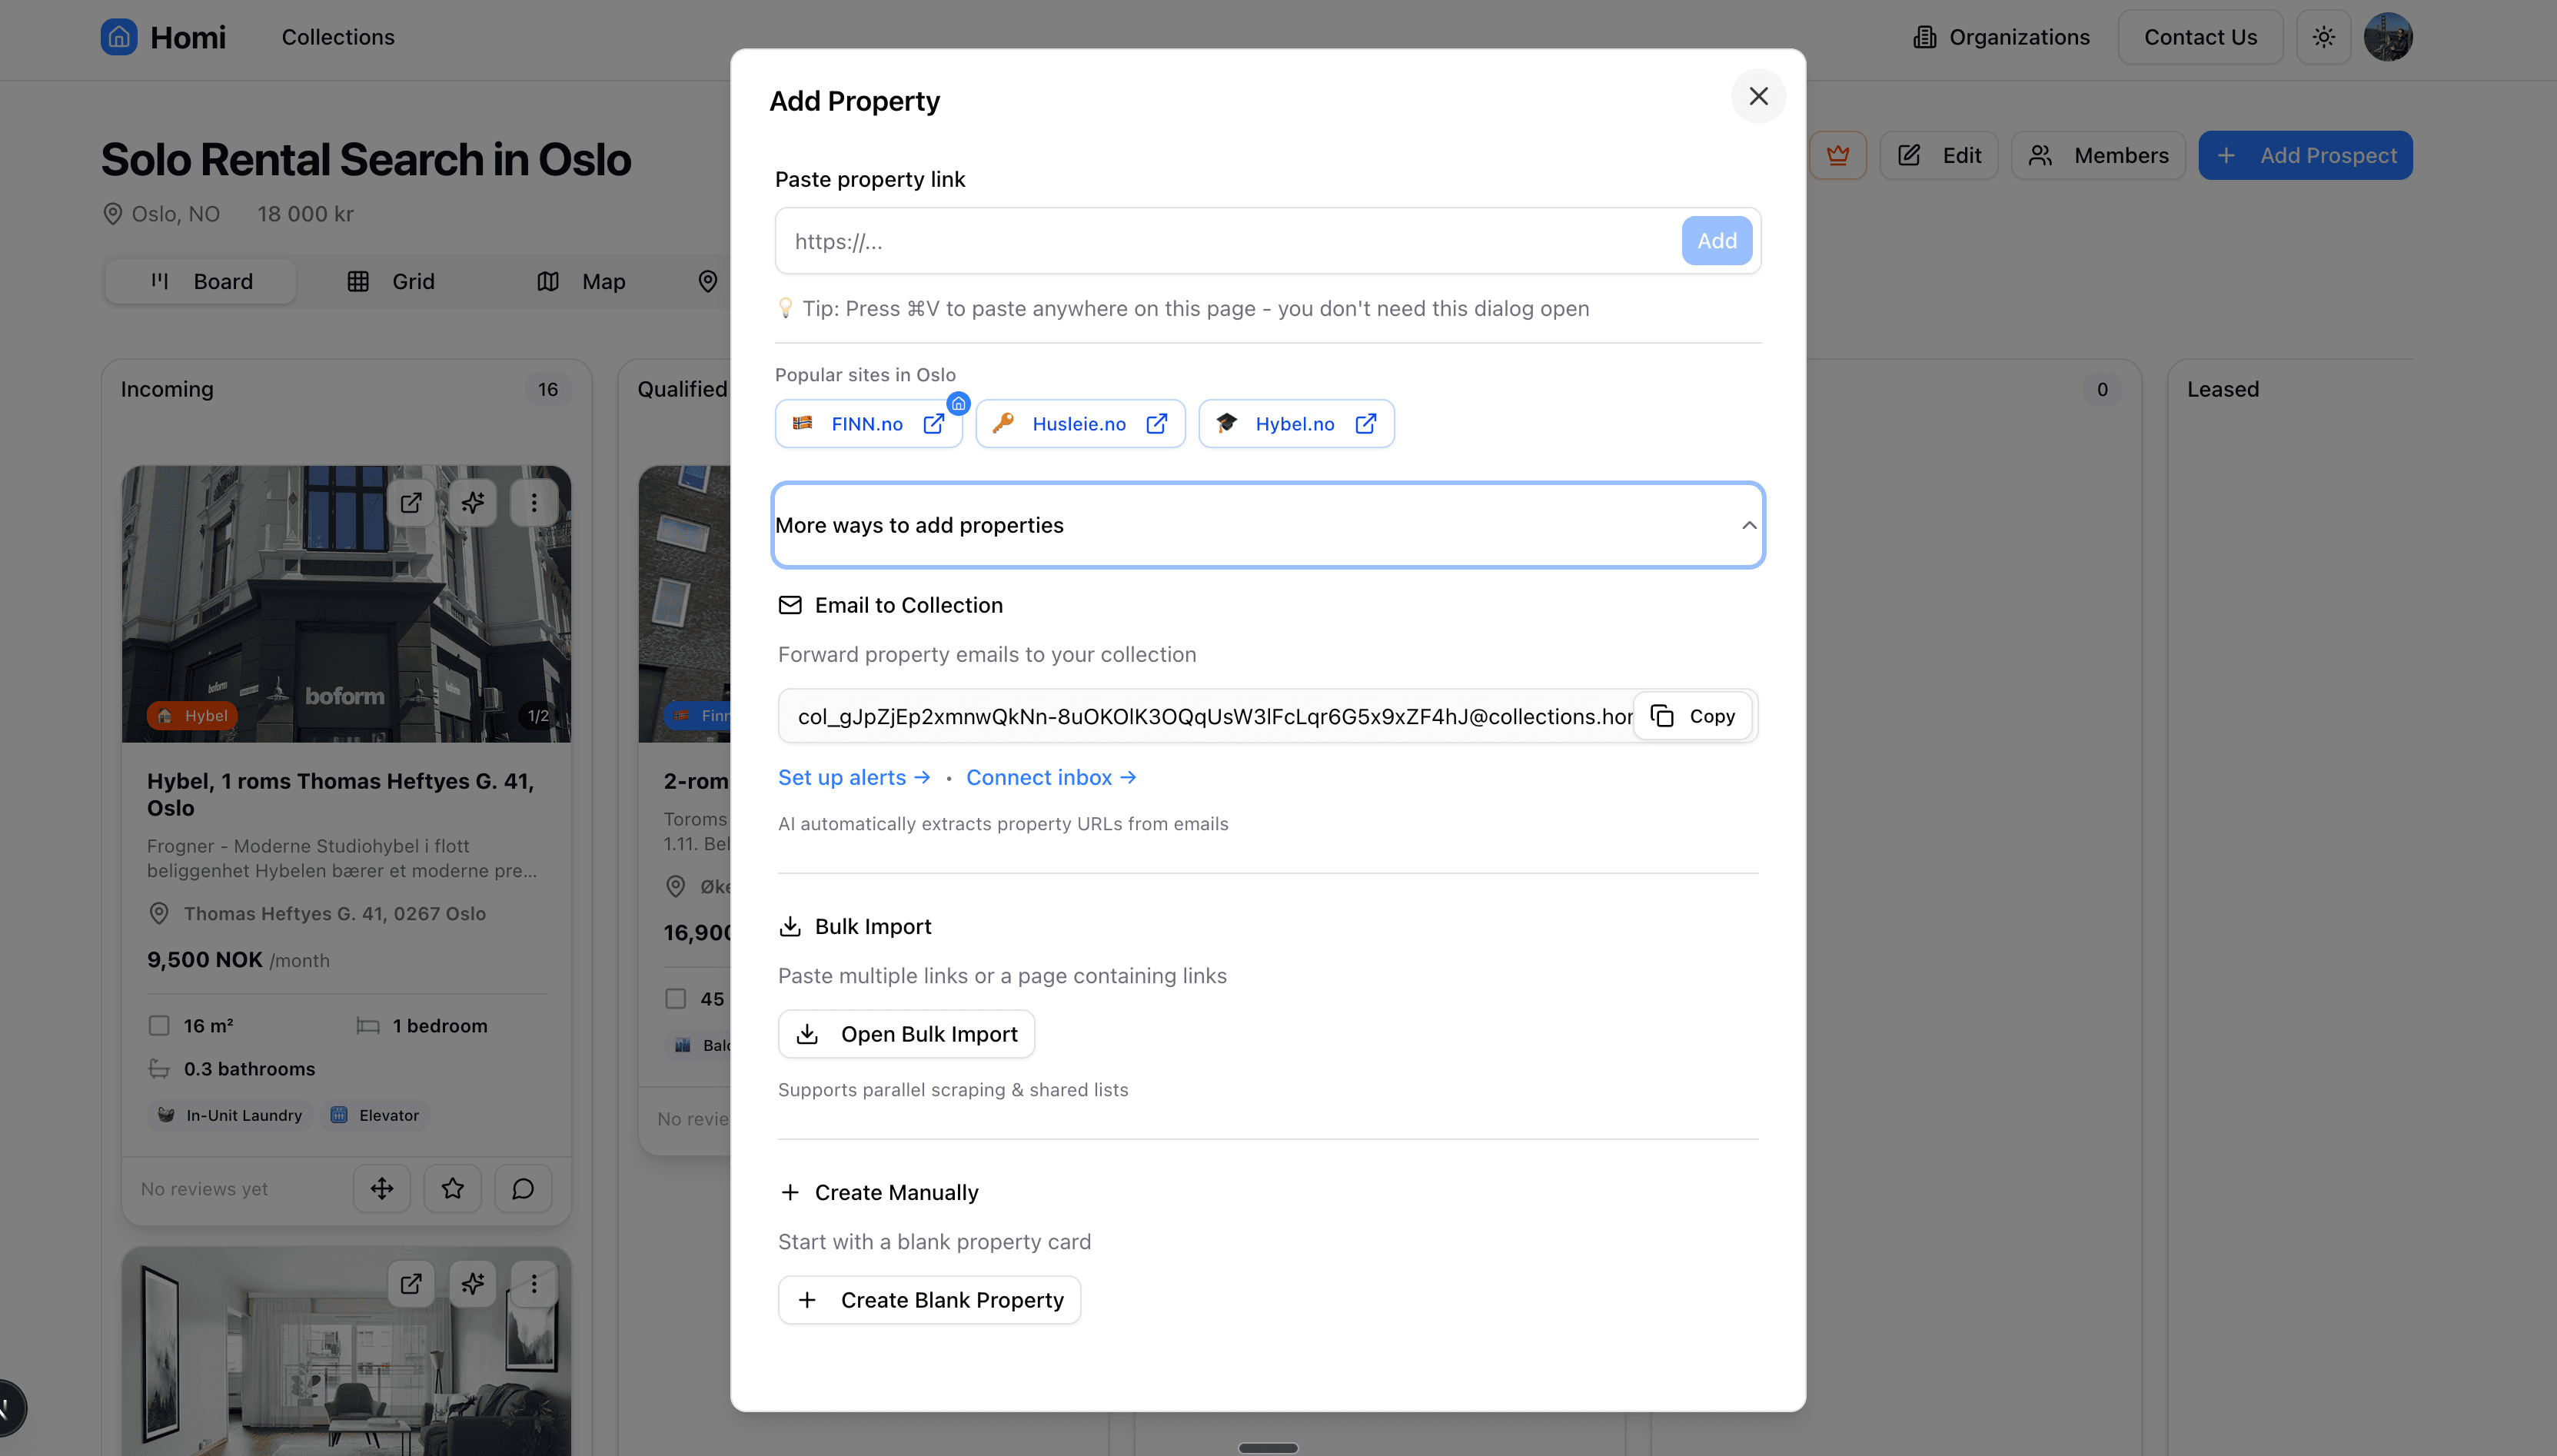This screenshot has width=2557, height=1456.
Task: Click the AI sparkle icon on Hybel card
Action: [473, 502]
